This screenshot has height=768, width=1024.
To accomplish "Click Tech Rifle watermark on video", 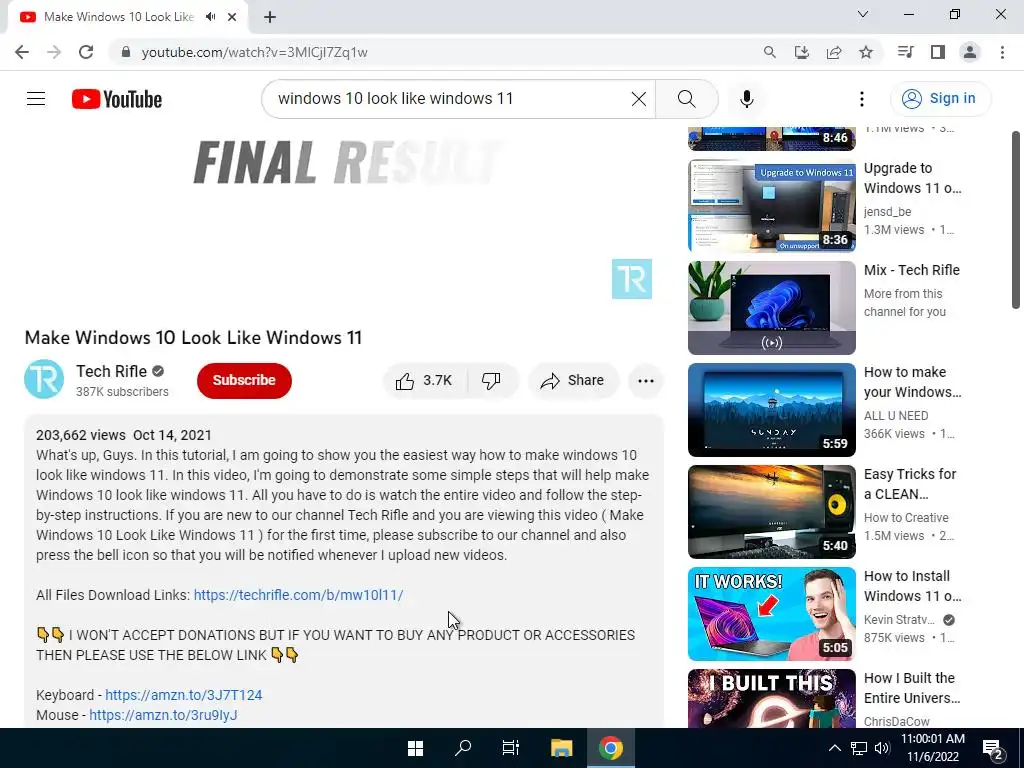I will click(632, 279).
